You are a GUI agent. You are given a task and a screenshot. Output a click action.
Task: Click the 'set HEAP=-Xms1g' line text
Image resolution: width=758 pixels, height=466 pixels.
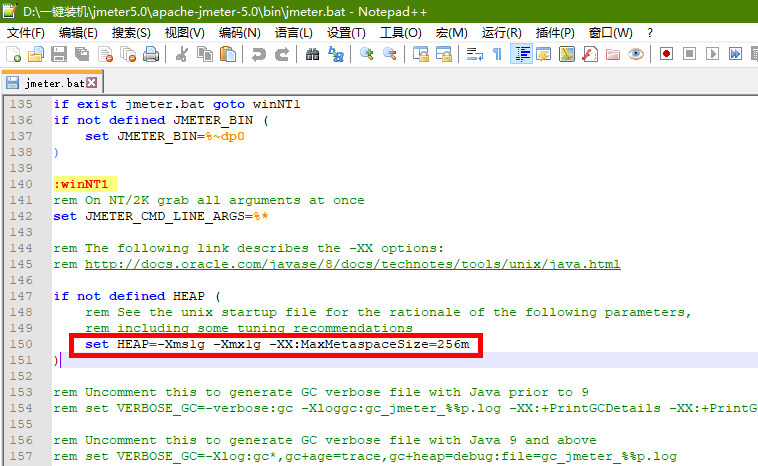point(277,344)
